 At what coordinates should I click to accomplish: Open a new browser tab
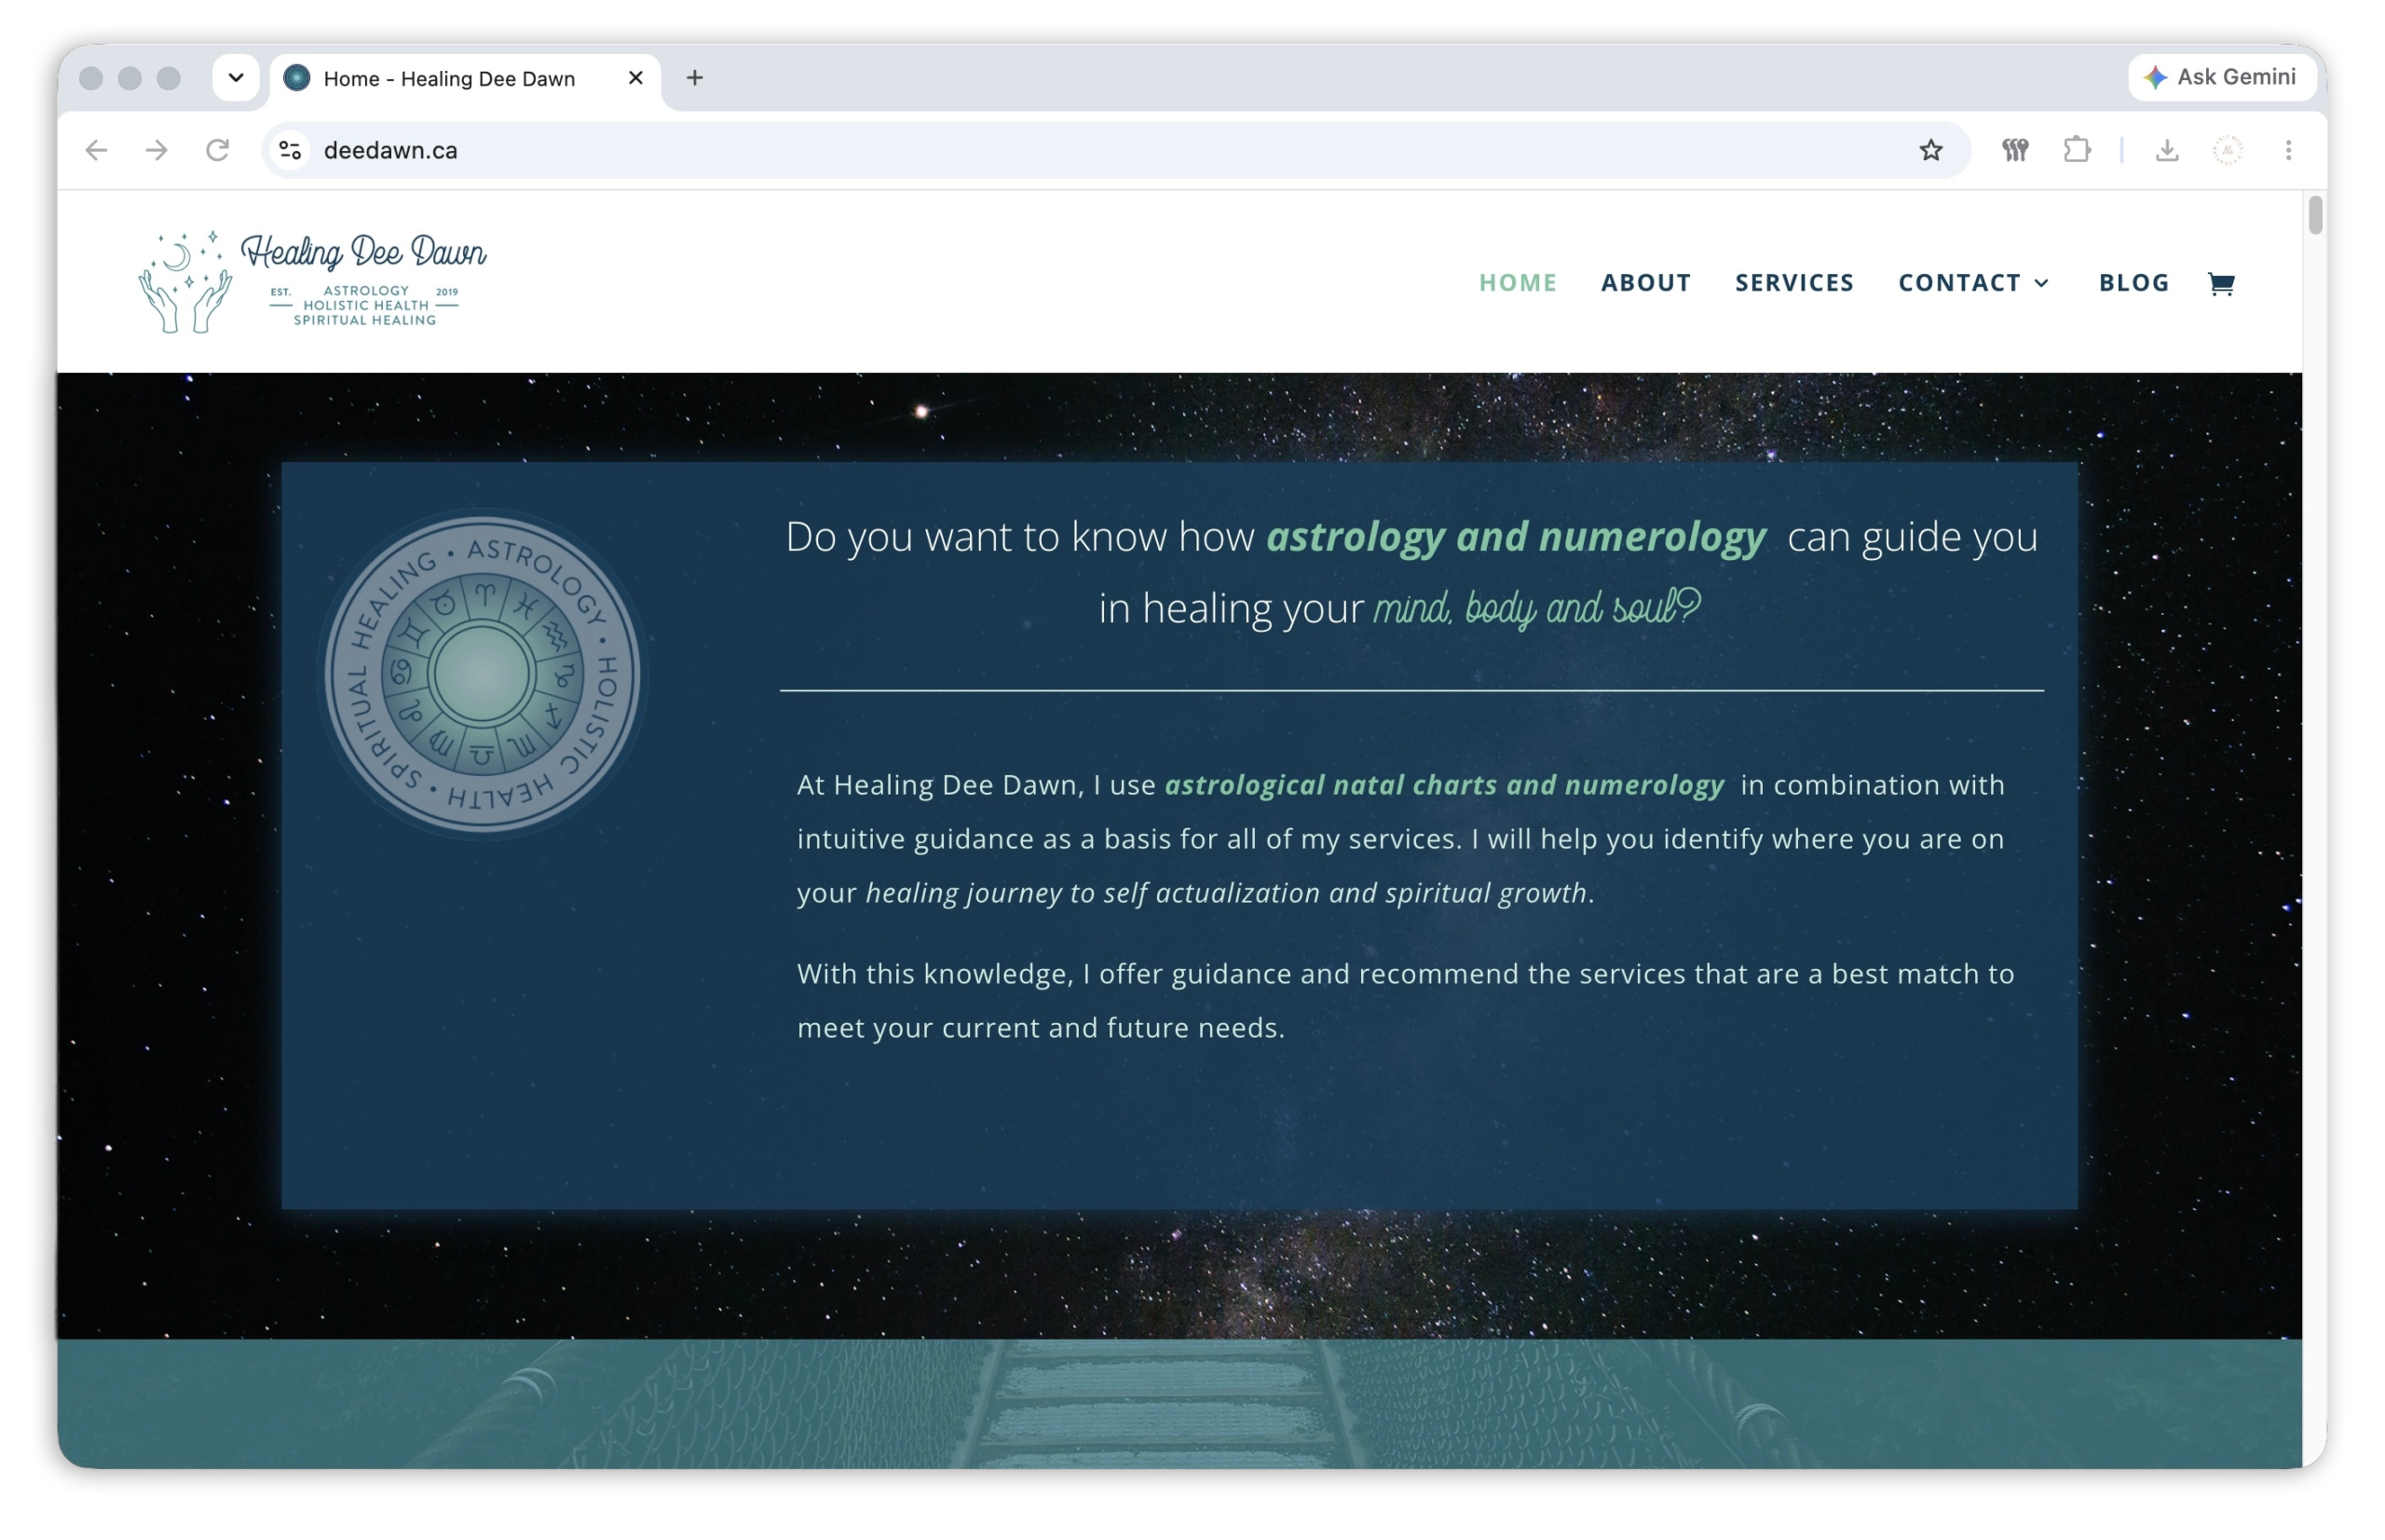[694, 77]
